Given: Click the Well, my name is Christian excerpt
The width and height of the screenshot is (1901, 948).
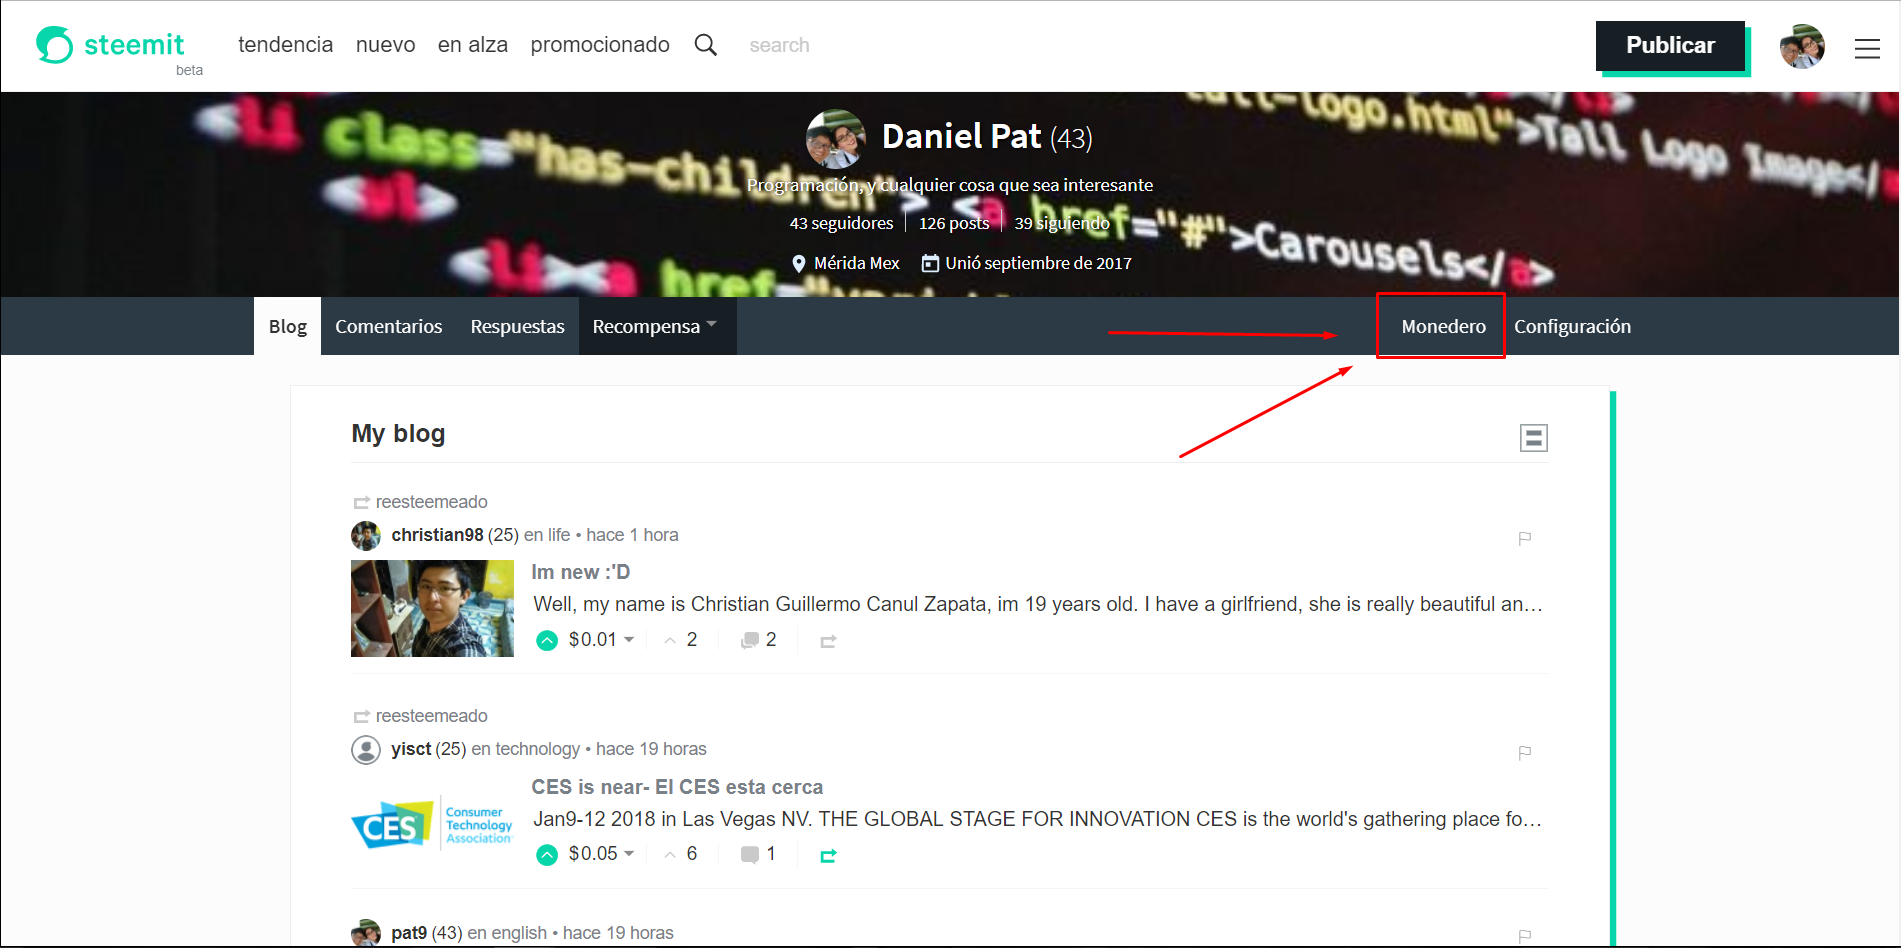Looking at the screenshot, I should [x=1038, y=604].
